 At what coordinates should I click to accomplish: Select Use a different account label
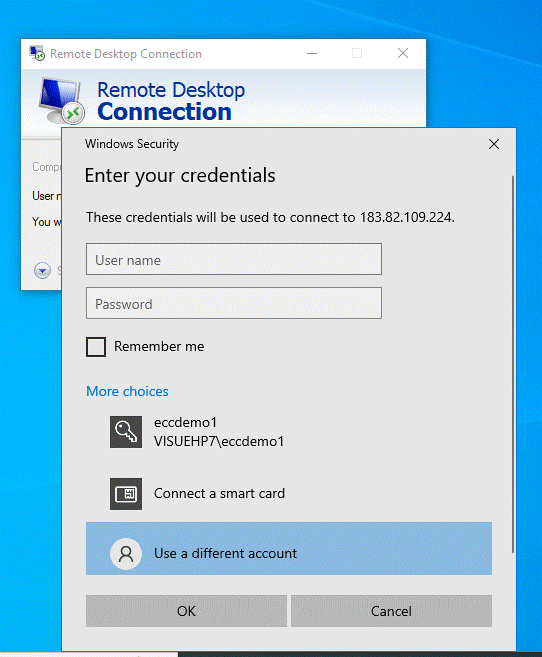[x=225, y=554]
